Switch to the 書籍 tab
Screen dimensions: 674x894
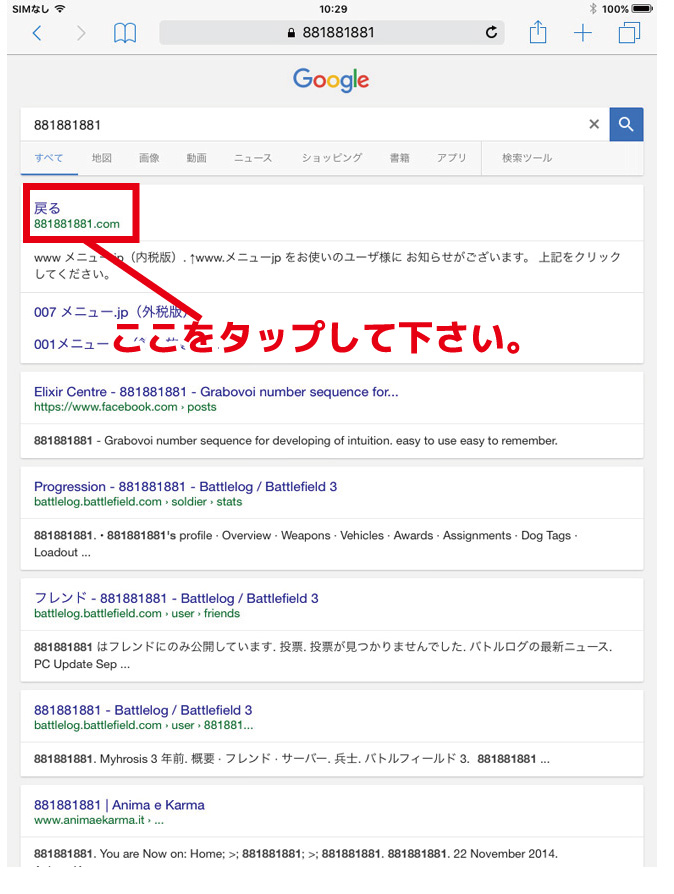[399, 158]
